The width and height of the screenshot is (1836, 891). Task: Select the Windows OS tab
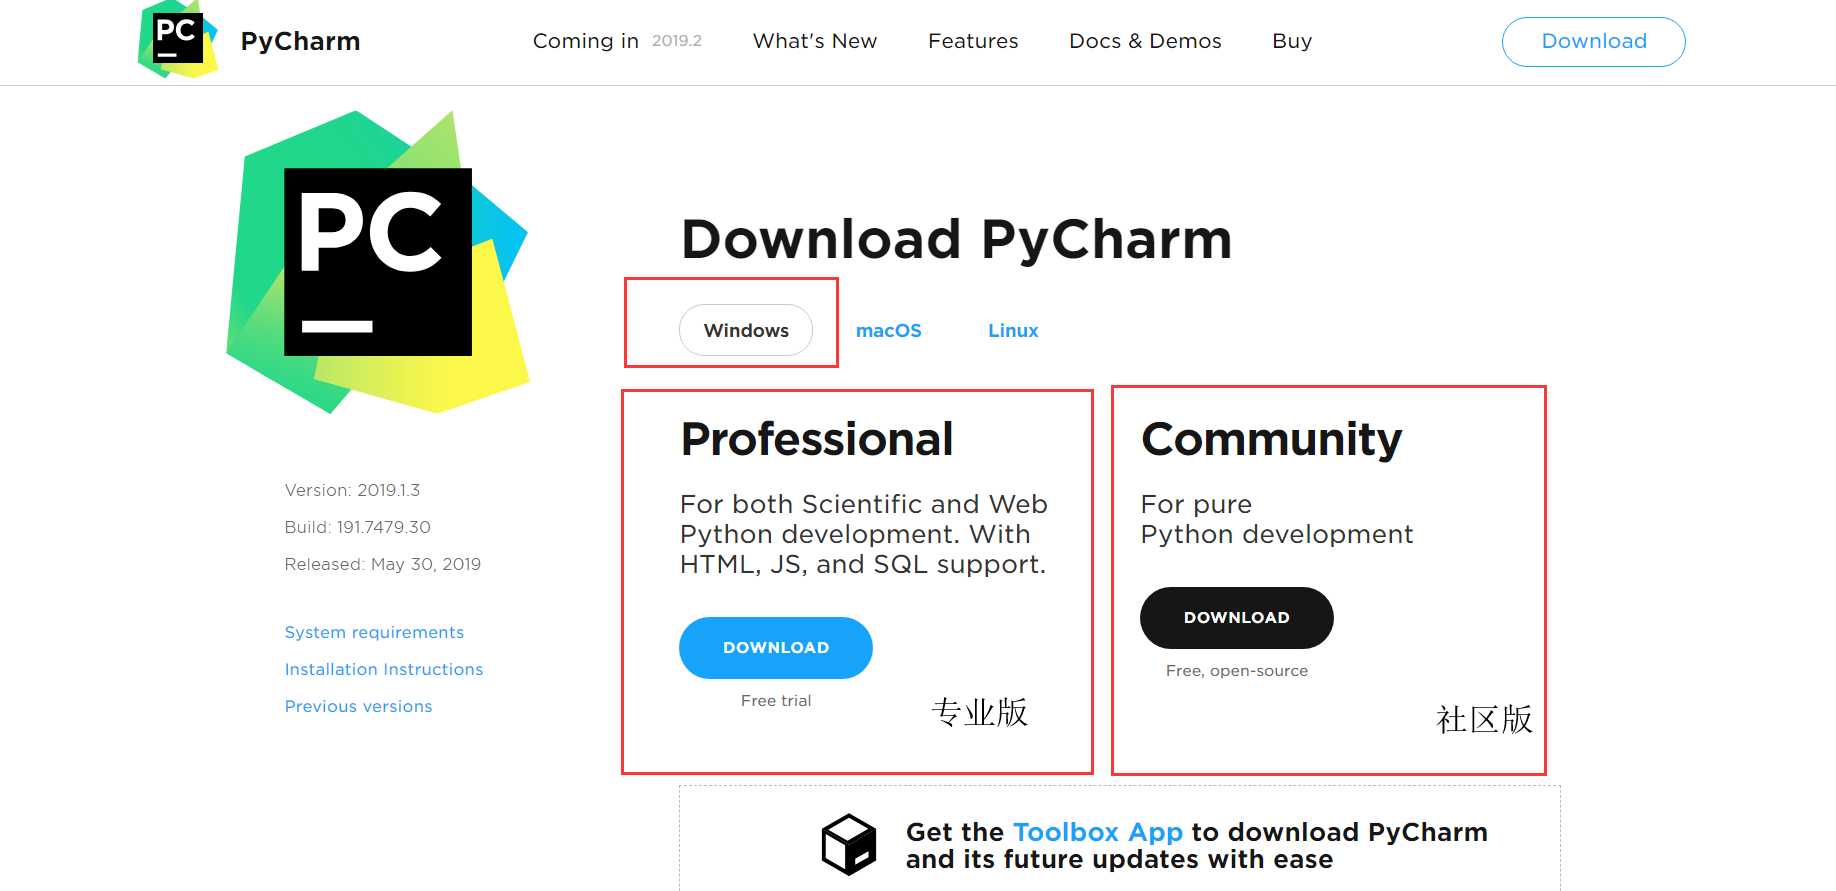tap(746, 330)
